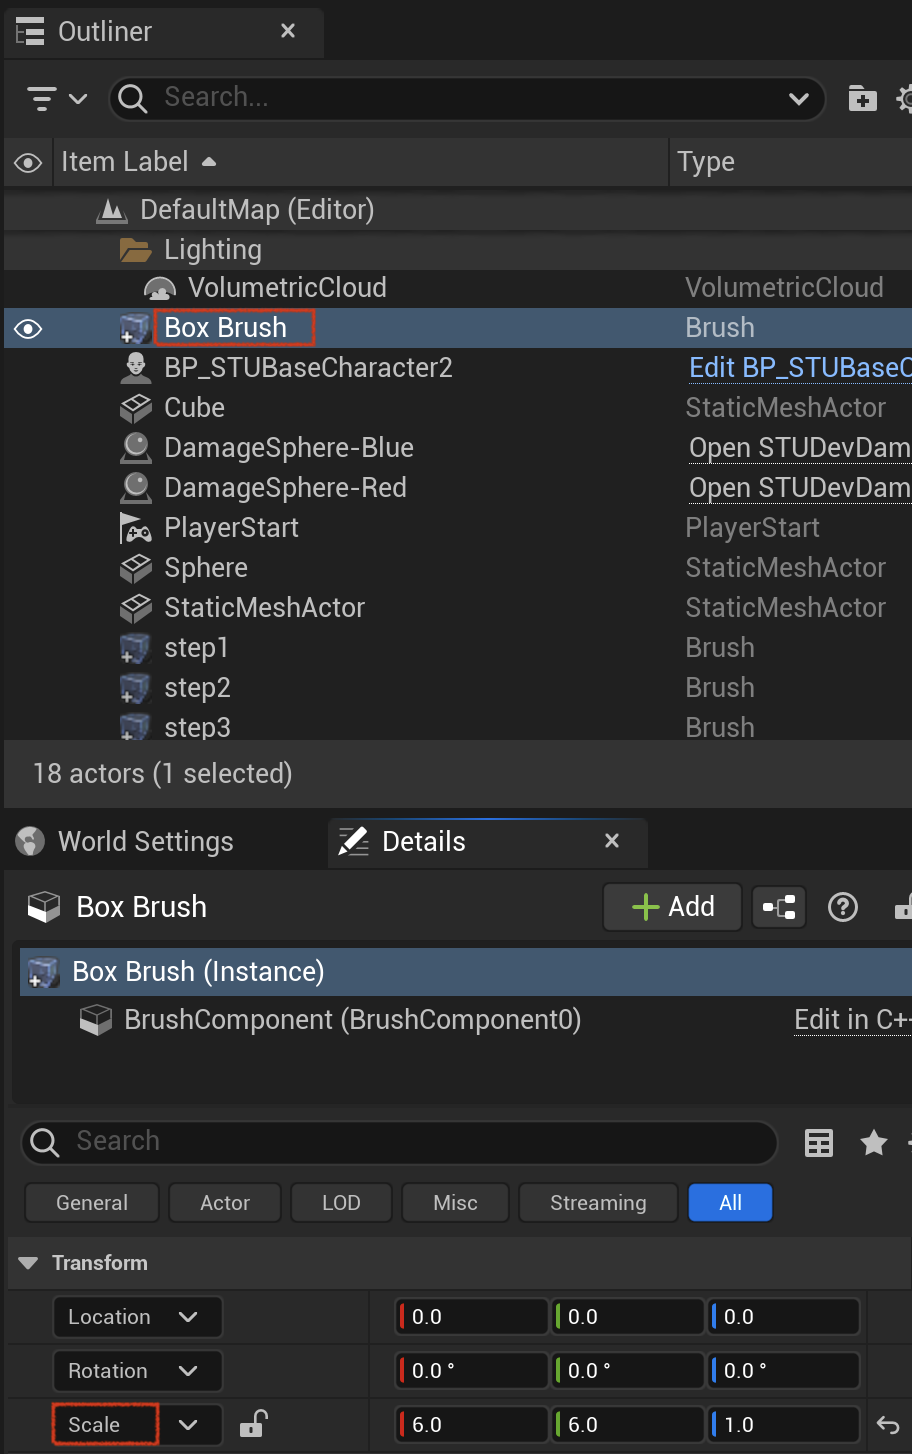Click the Sphere mesh icon
912x1454 pixels.
click(135, 568)
